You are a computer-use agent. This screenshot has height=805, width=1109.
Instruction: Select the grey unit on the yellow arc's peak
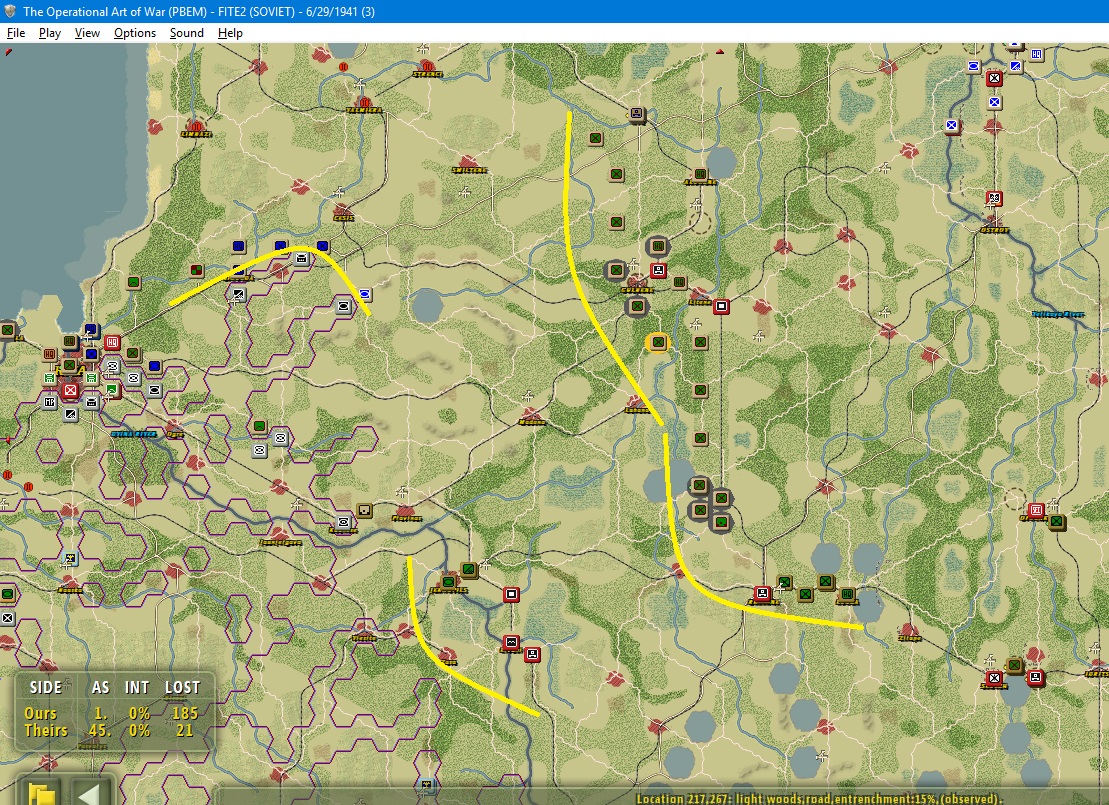coord(301,258)
